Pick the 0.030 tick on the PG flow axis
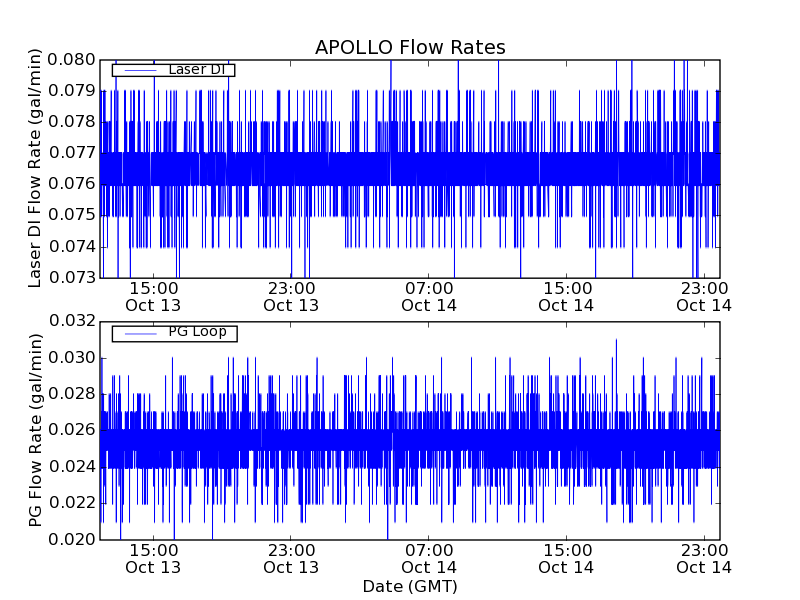 coord(71,358)
